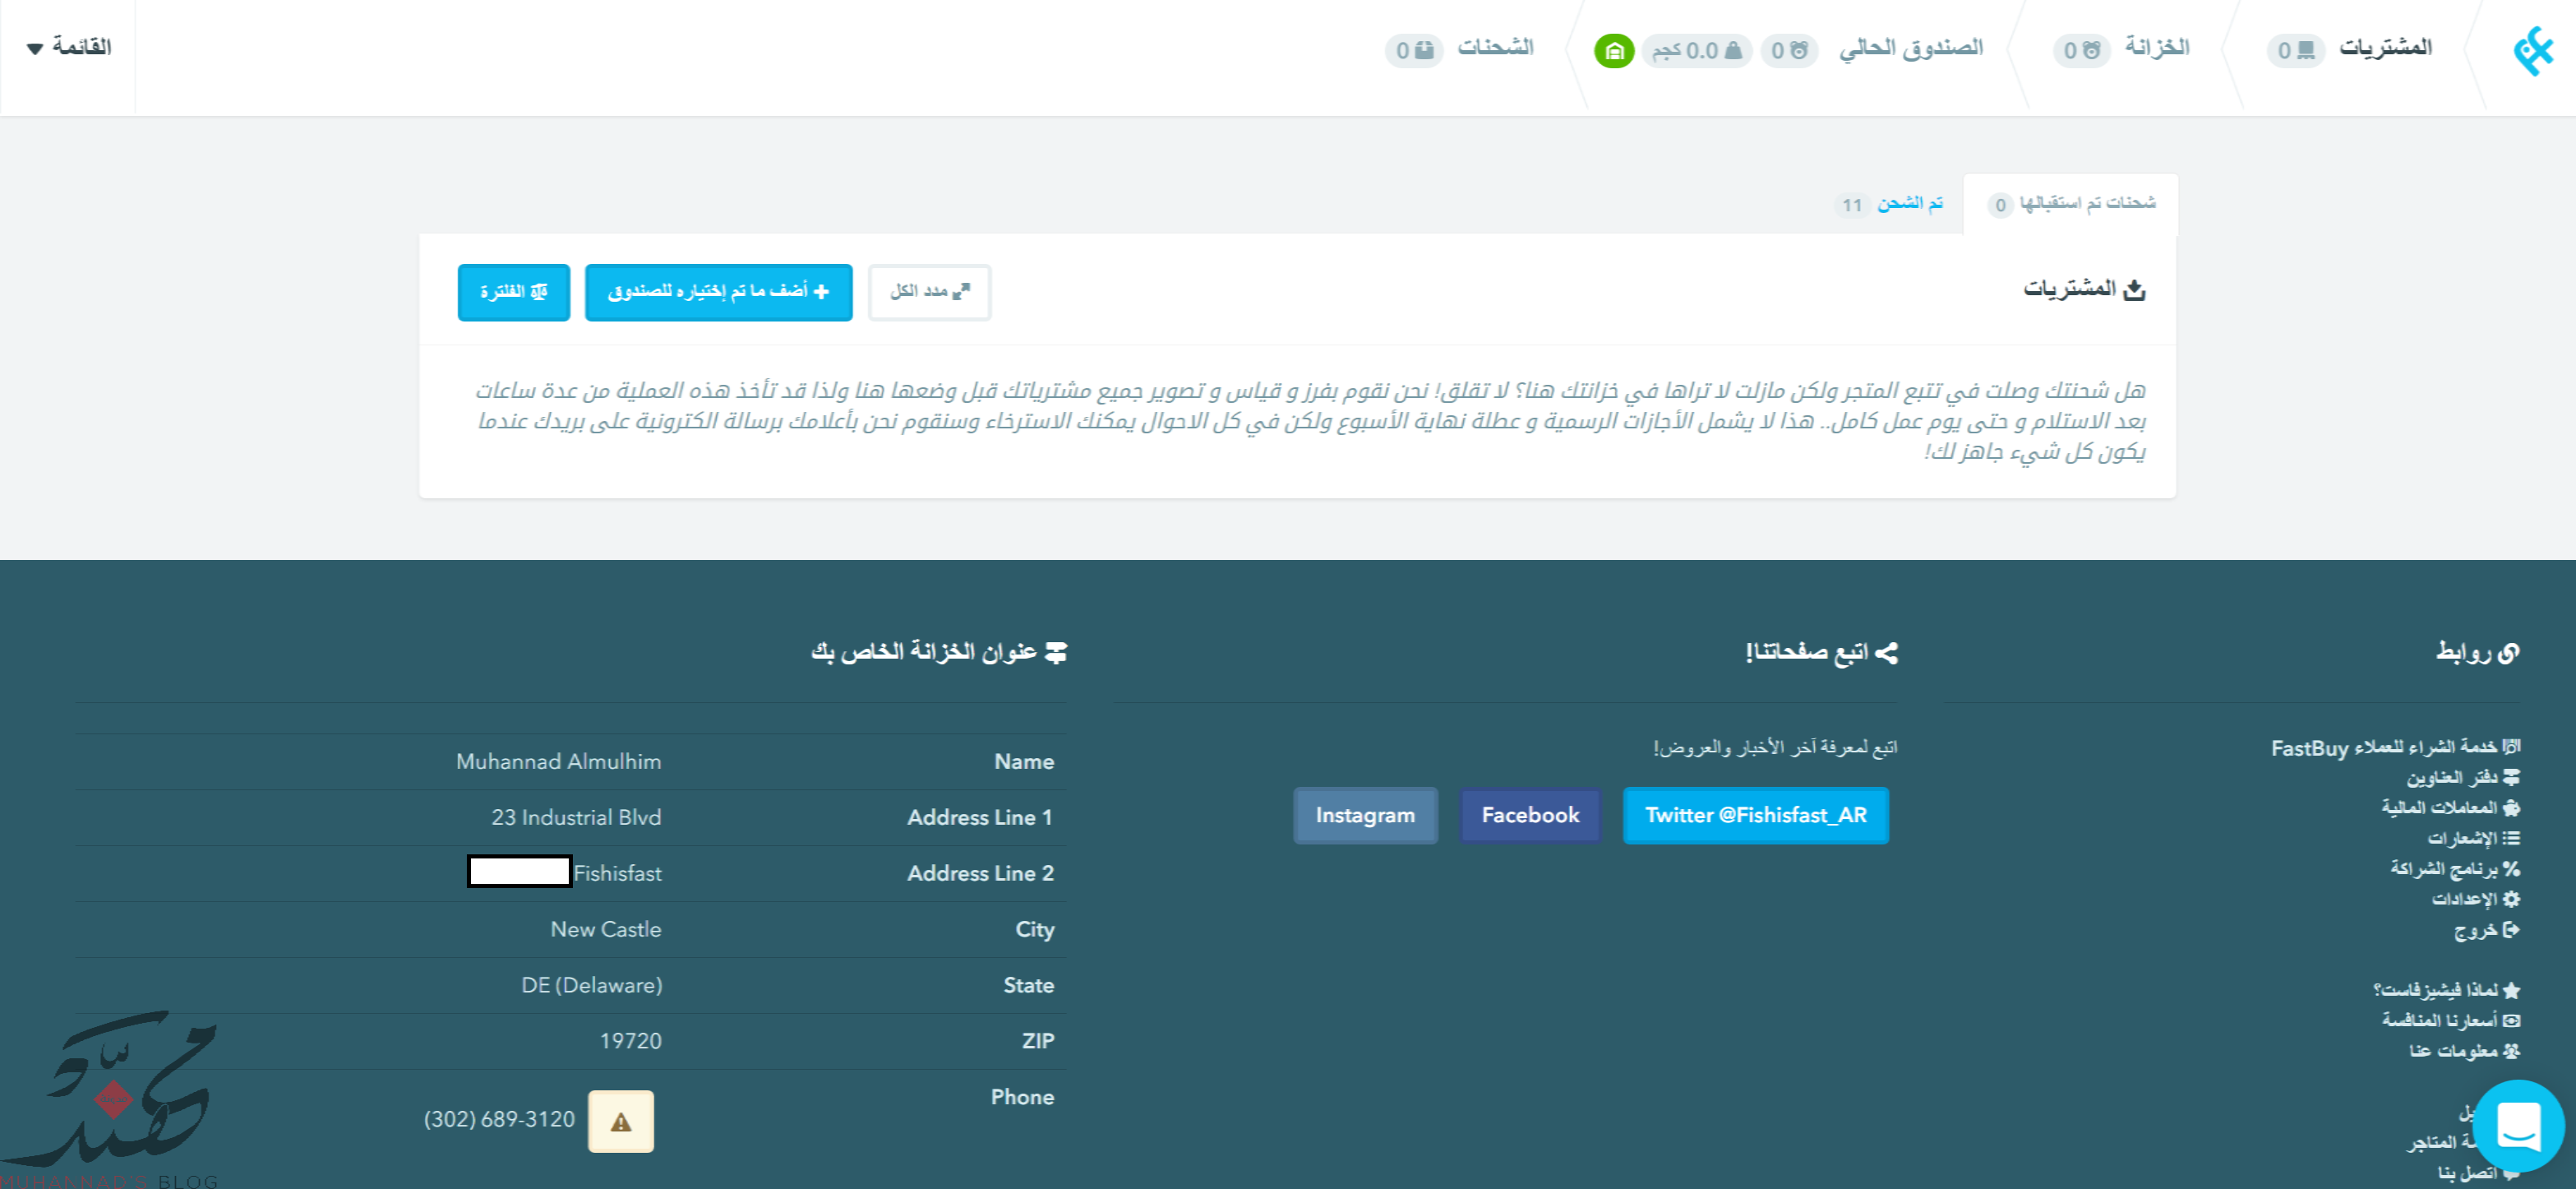
Task: Go to the المشتريات section in the top navigation
Action: pos(2385,47)
